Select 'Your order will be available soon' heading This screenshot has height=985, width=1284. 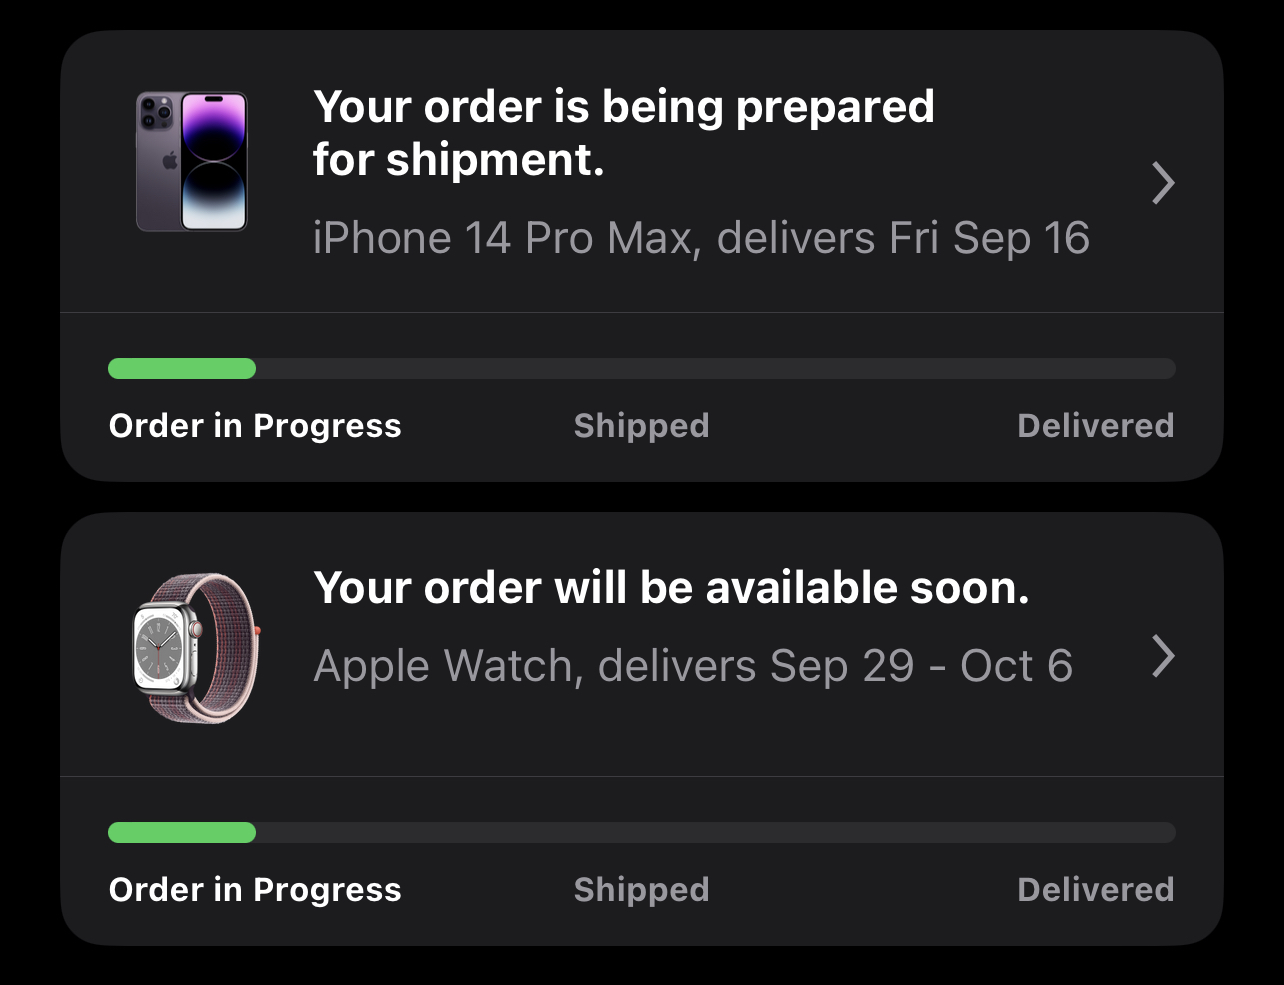671,588
